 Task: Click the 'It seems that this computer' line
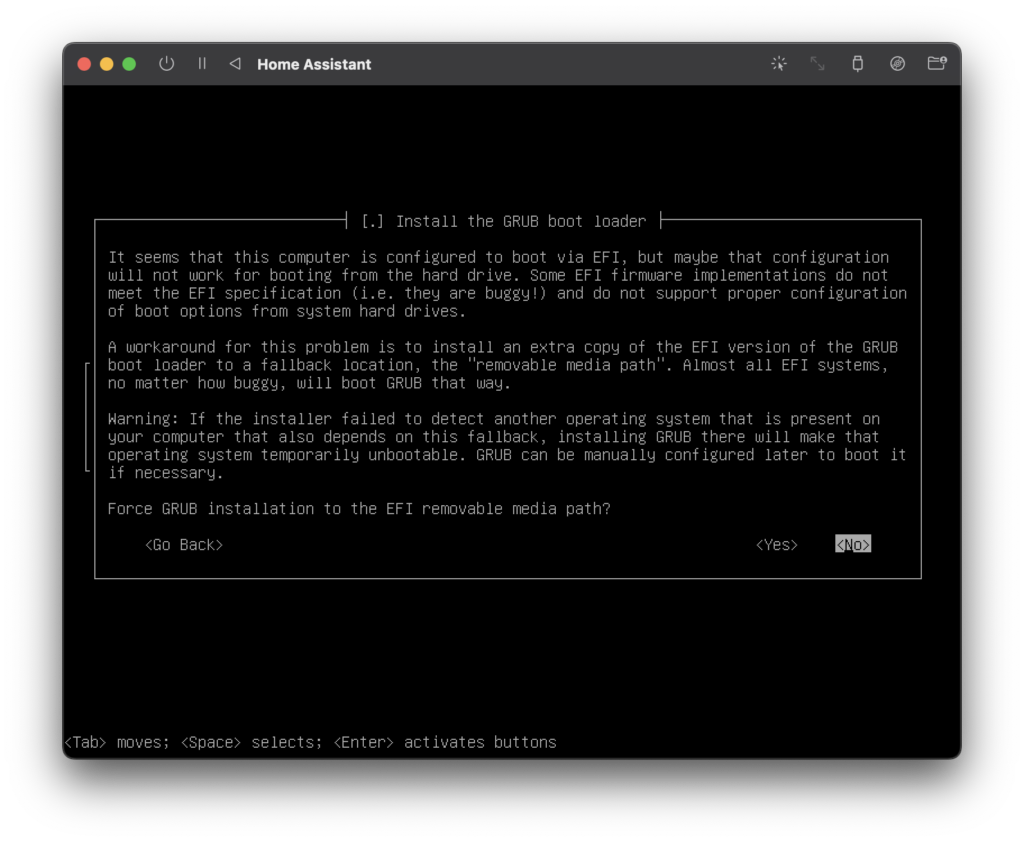pos(498,257)
